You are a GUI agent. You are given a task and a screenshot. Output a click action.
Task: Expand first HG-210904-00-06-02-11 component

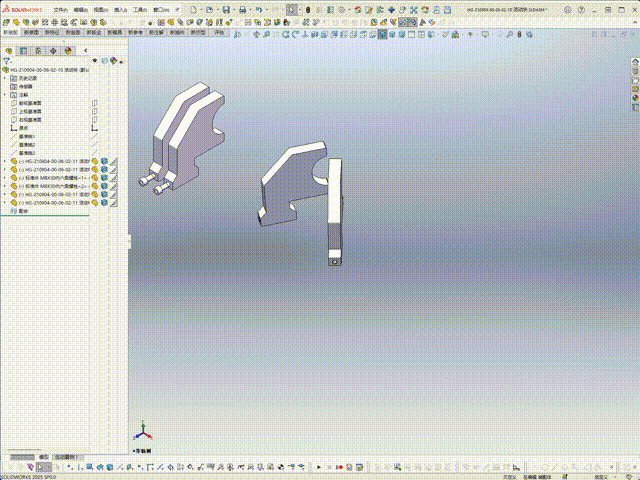coord(5,161)
